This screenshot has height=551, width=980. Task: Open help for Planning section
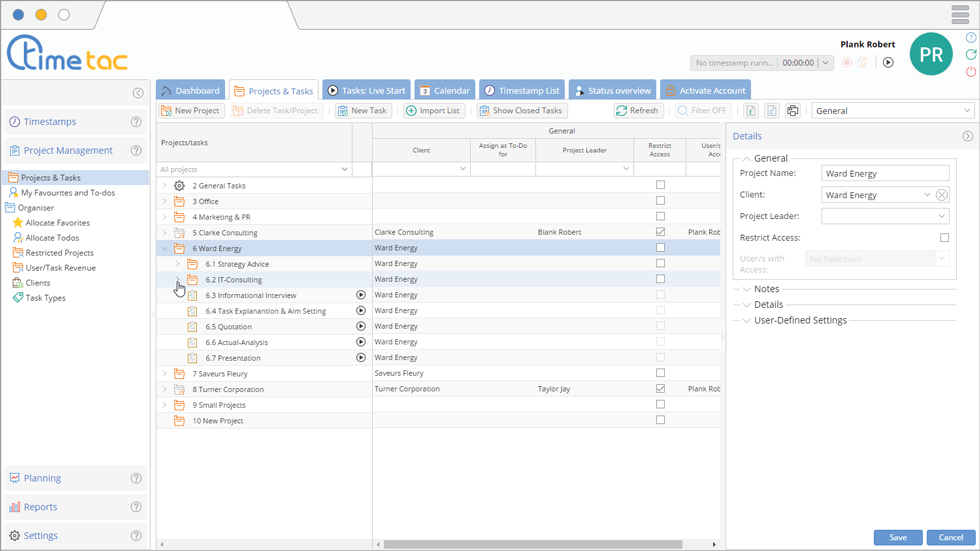(136, 479)
